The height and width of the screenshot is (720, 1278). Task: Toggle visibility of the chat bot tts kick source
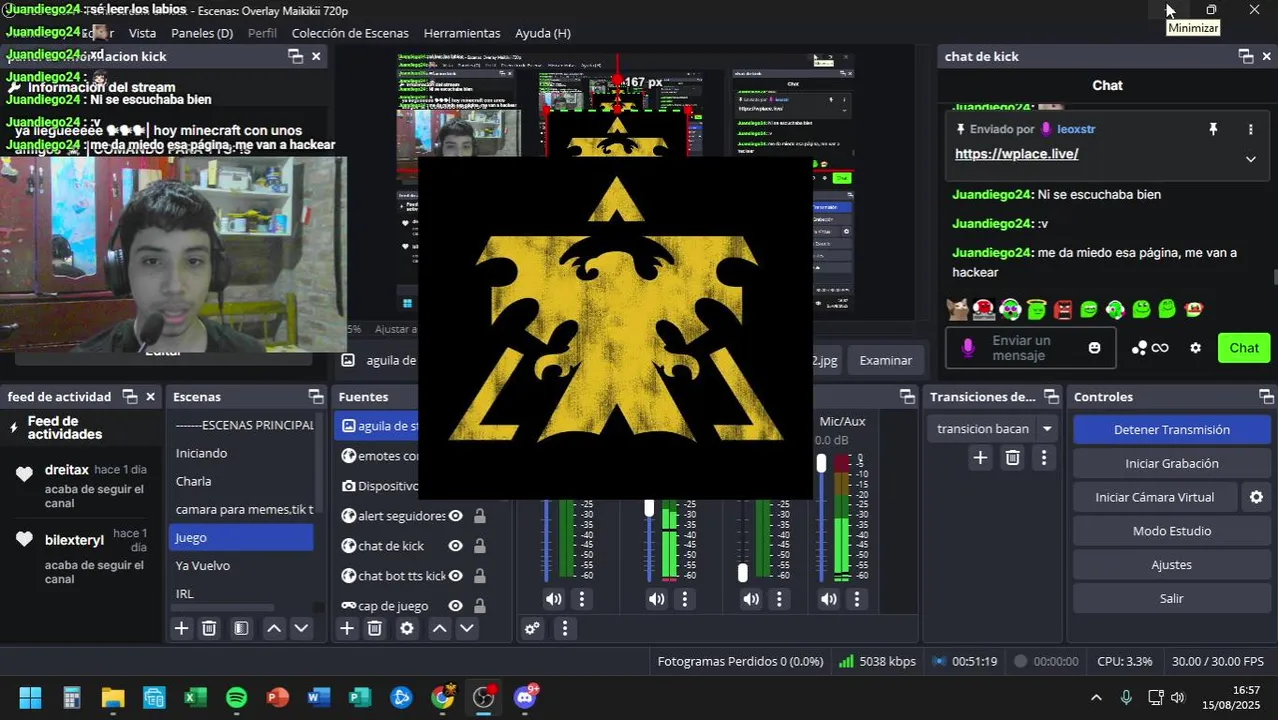[455, 576]
